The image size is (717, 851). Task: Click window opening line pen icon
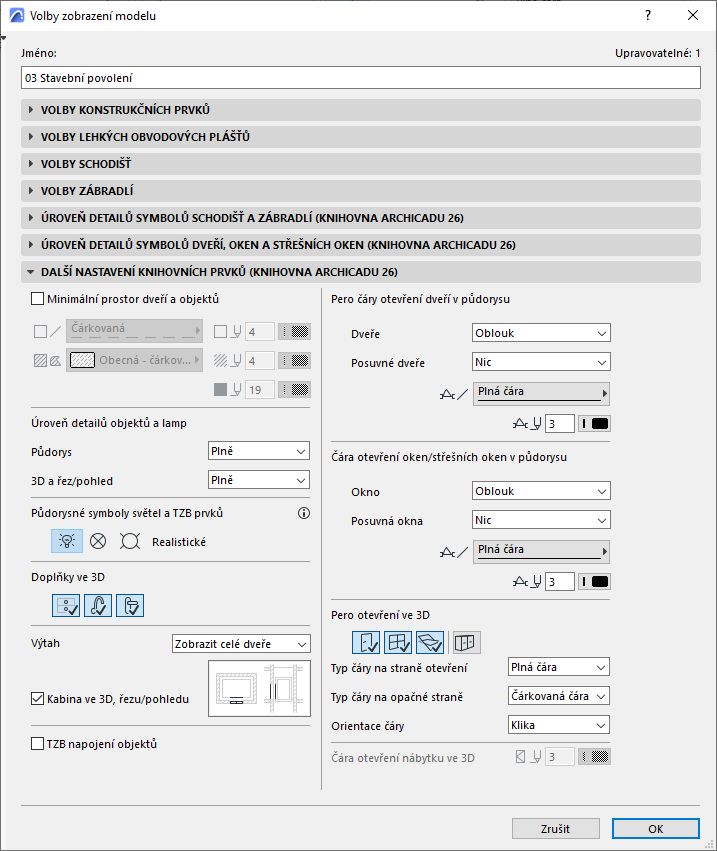526,581
